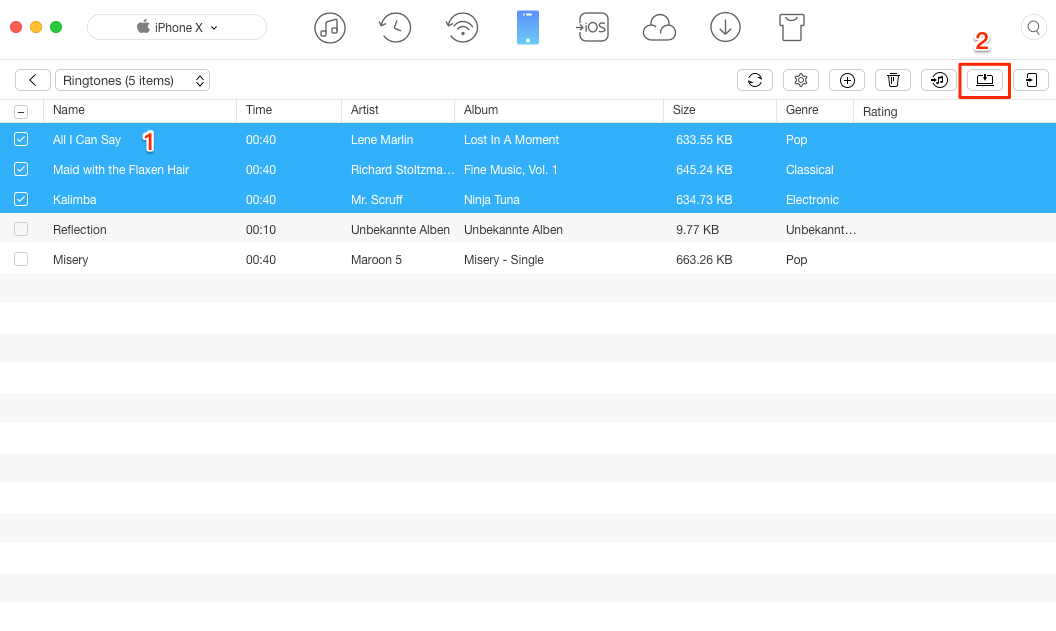
Task: Select the All I Can Say name
Action: pos(87,140)
